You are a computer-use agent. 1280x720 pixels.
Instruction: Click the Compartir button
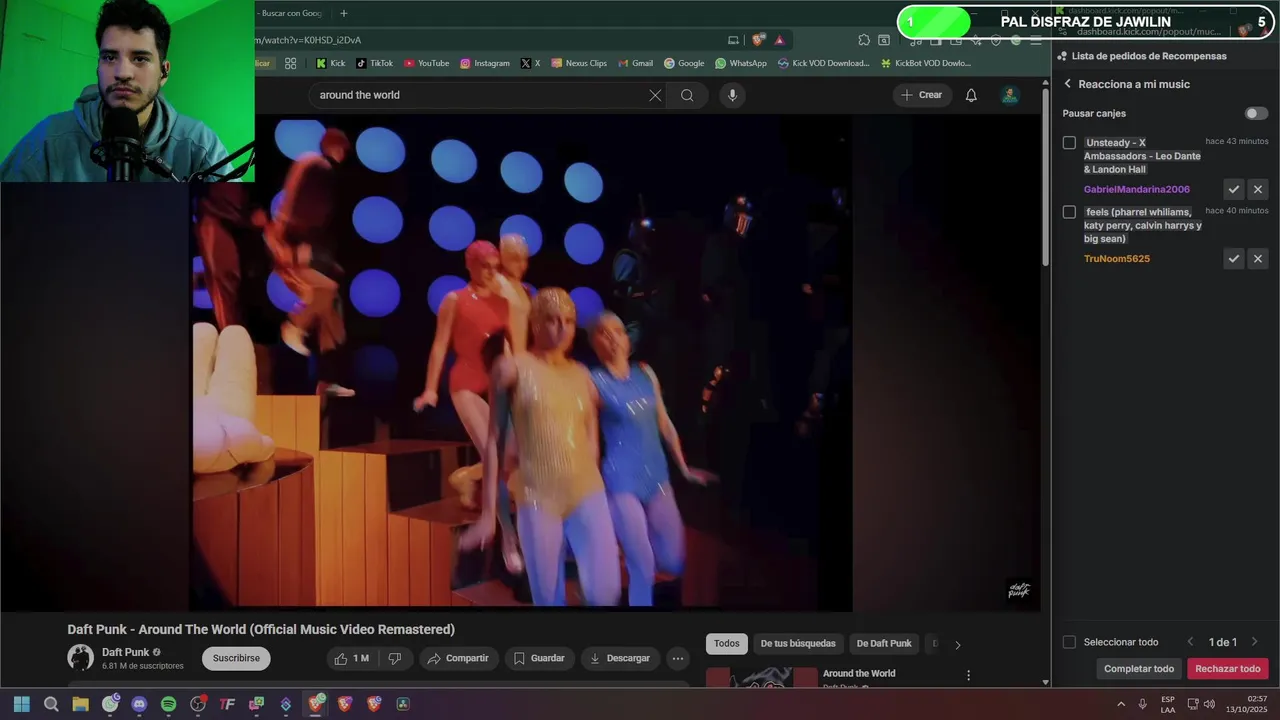coord(458,658)
